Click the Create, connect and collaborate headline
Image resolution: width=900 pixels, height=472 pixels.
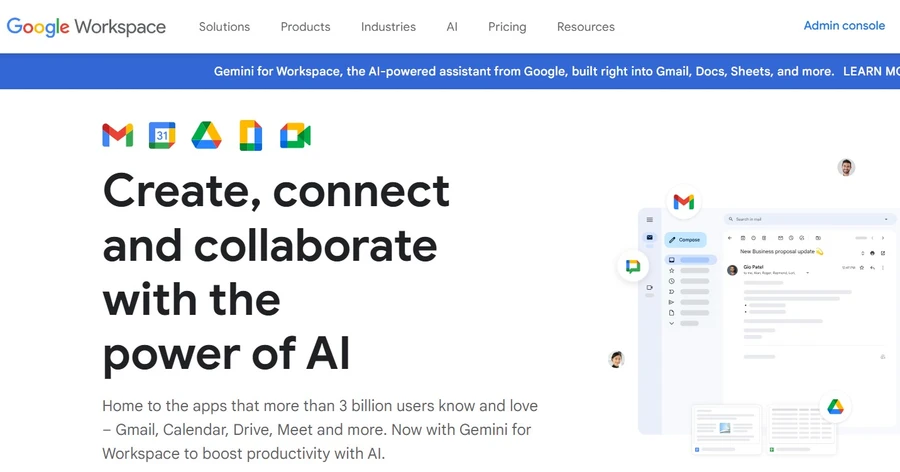[x=276, y=273]
